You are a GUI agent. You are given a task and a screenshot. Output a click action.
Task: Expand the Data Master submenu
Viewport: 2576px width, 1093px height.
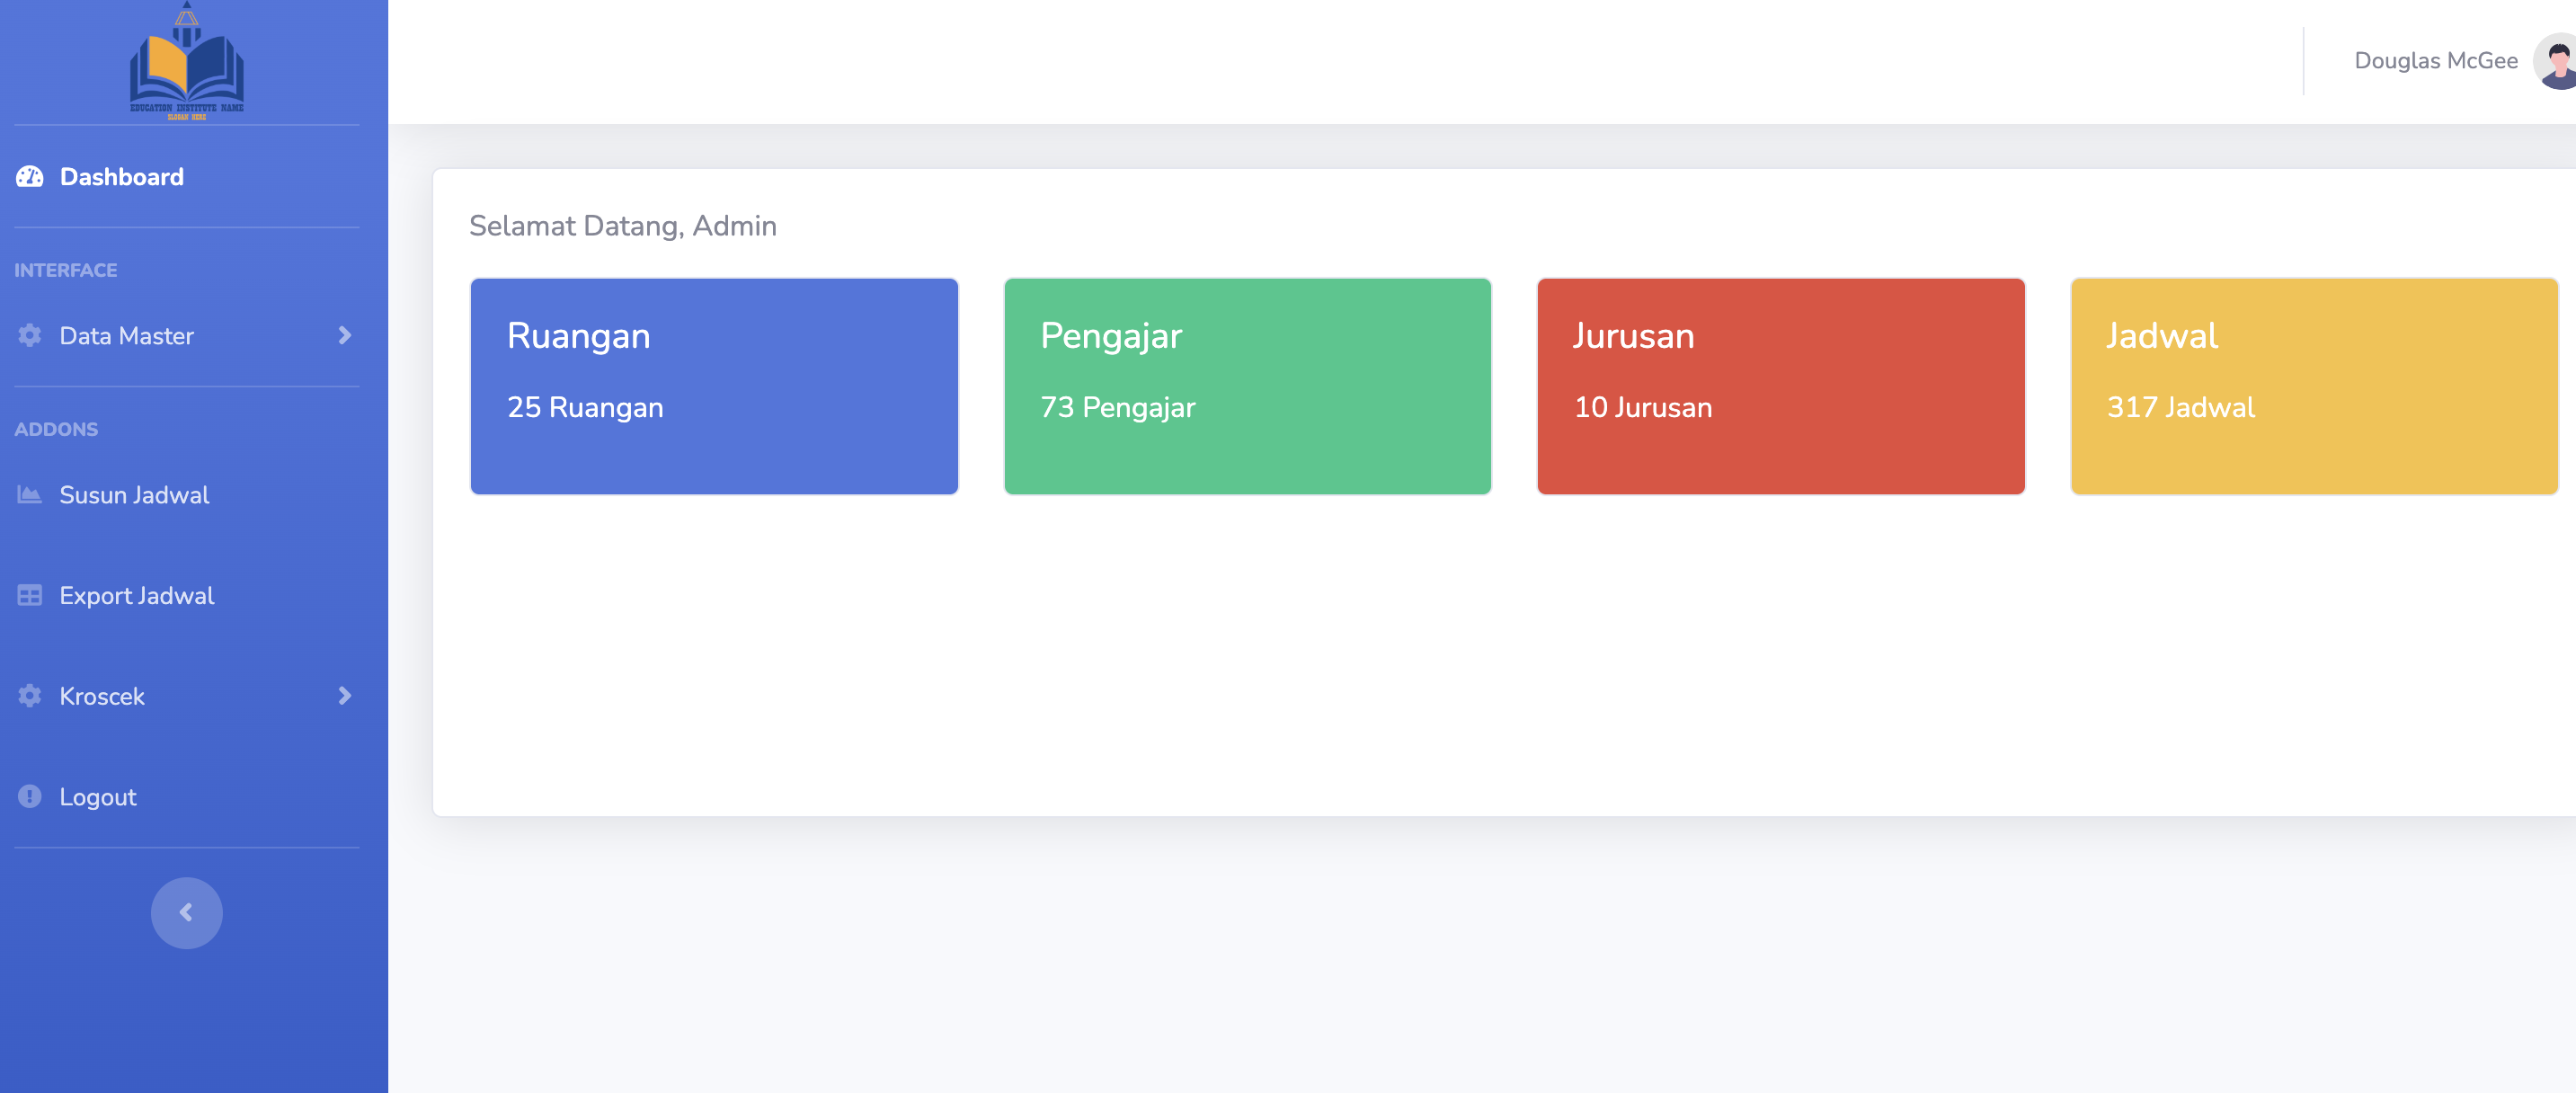(x=343, y=336)
